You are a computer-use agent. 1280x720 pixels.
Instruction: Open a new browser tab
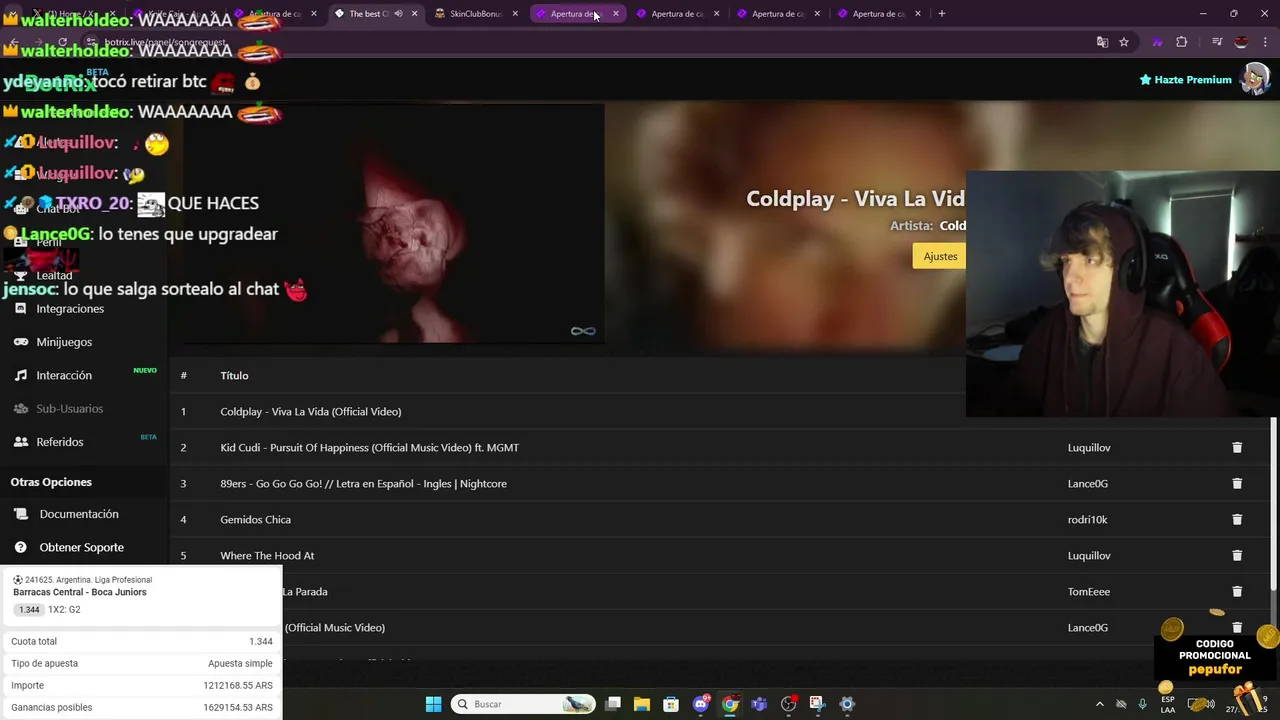942,14
